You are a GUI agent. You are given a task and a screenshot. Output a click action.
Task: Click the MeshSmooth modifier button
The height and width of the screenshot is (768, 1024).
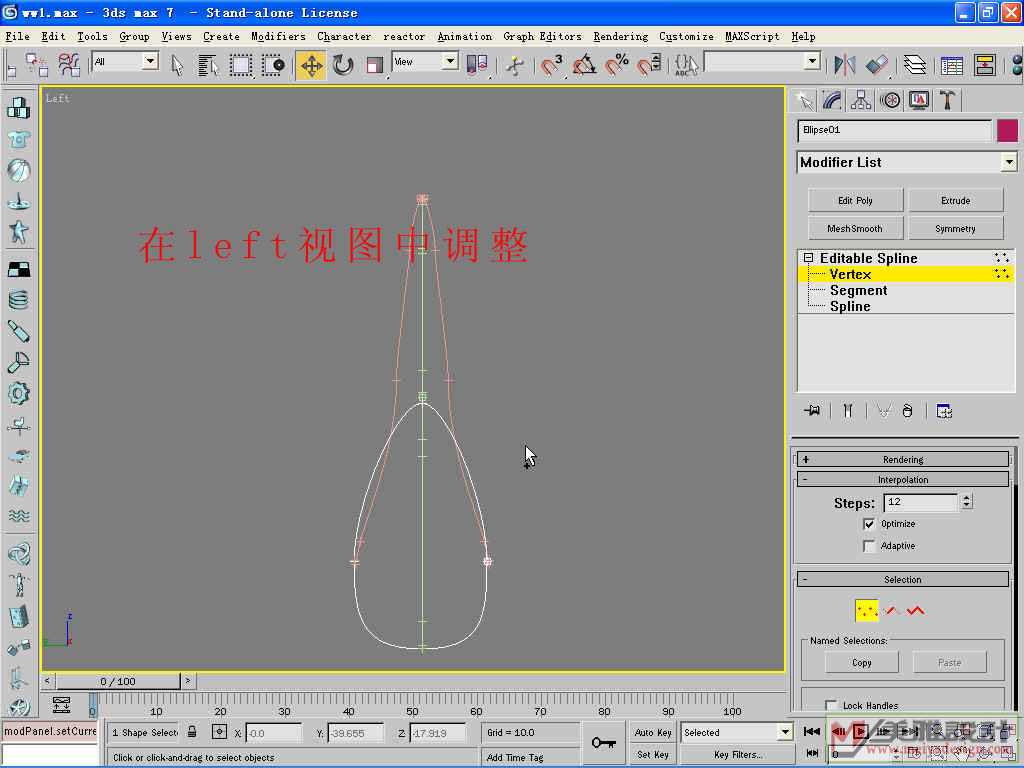pos(856,229)
